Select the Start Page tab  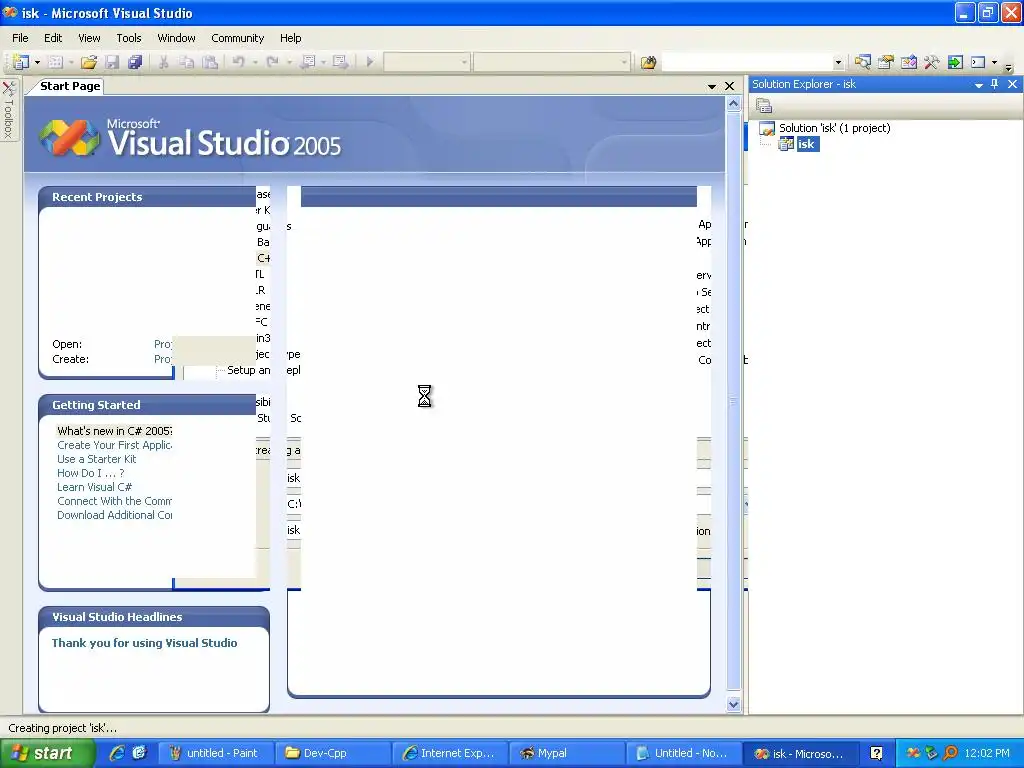(x=70, y=86)
